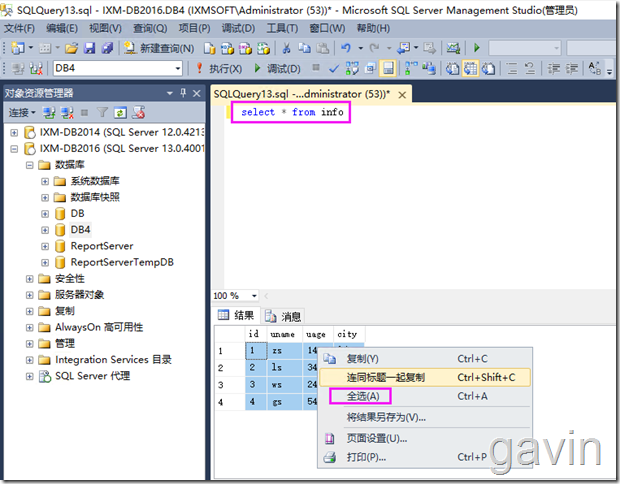Image resolution: width=620 pixels, height=484 pixels.
Task: Click the Parse checkmark icon
Action: (x=334, y=68)
